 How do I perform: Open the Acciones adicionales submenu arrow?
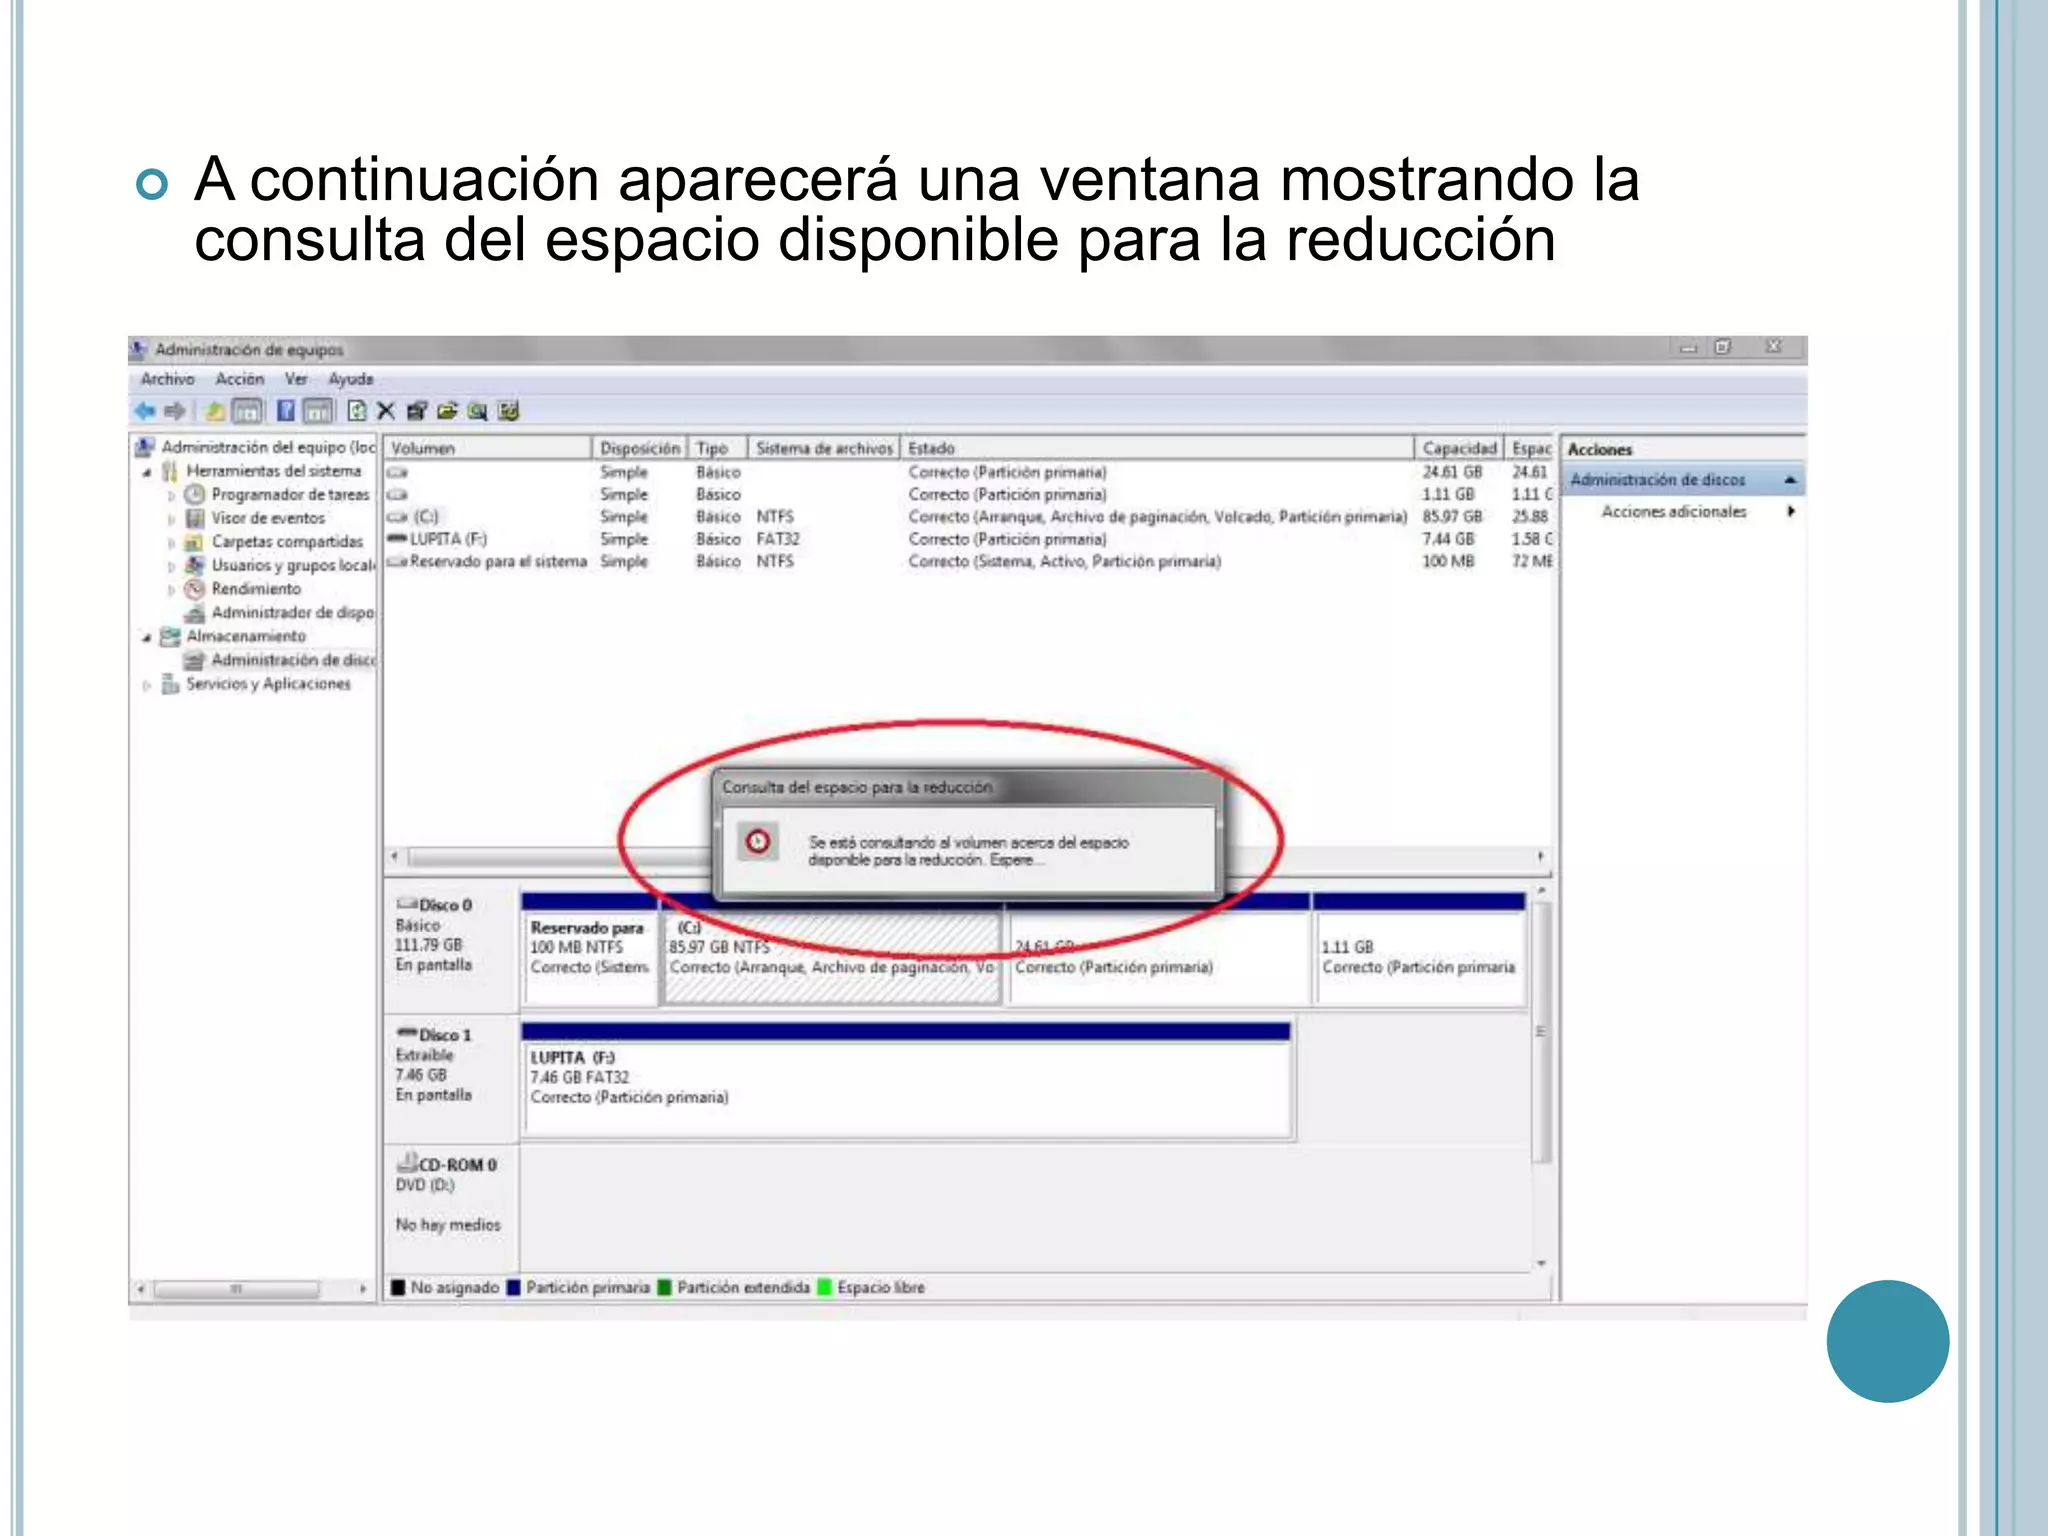[x=1791, y=511]
